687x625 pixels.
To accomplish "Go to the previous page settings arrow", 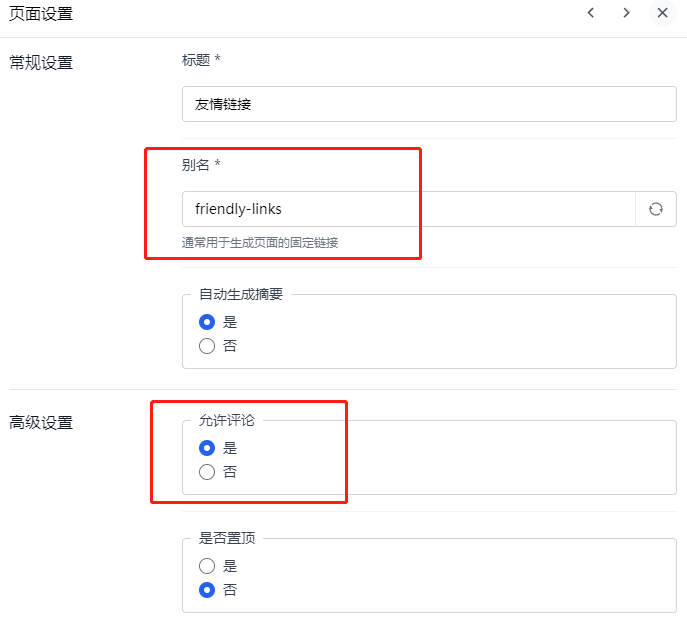I will [591, 13].
